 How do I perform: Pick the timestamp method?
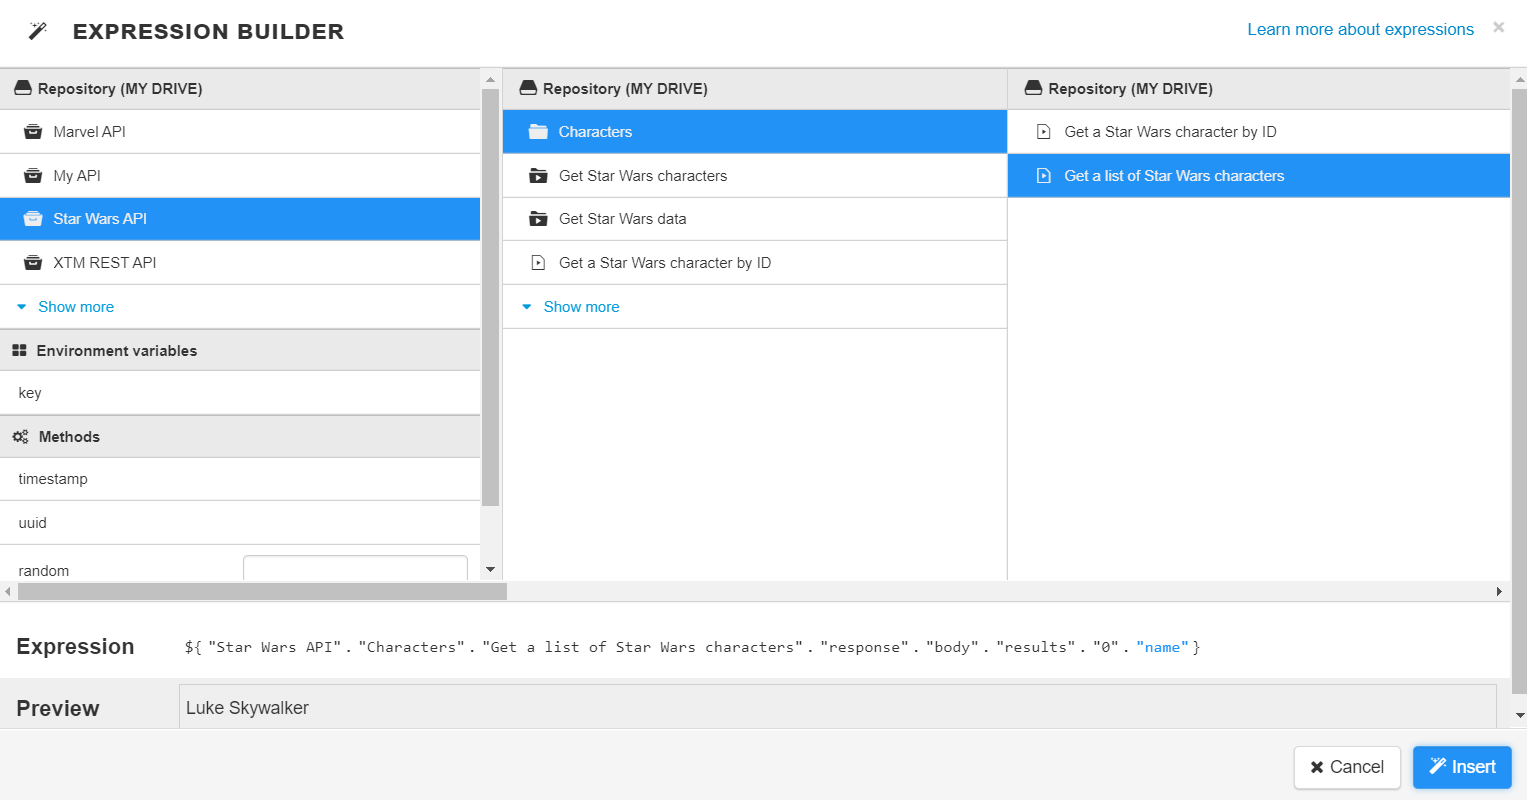point(240,479)
